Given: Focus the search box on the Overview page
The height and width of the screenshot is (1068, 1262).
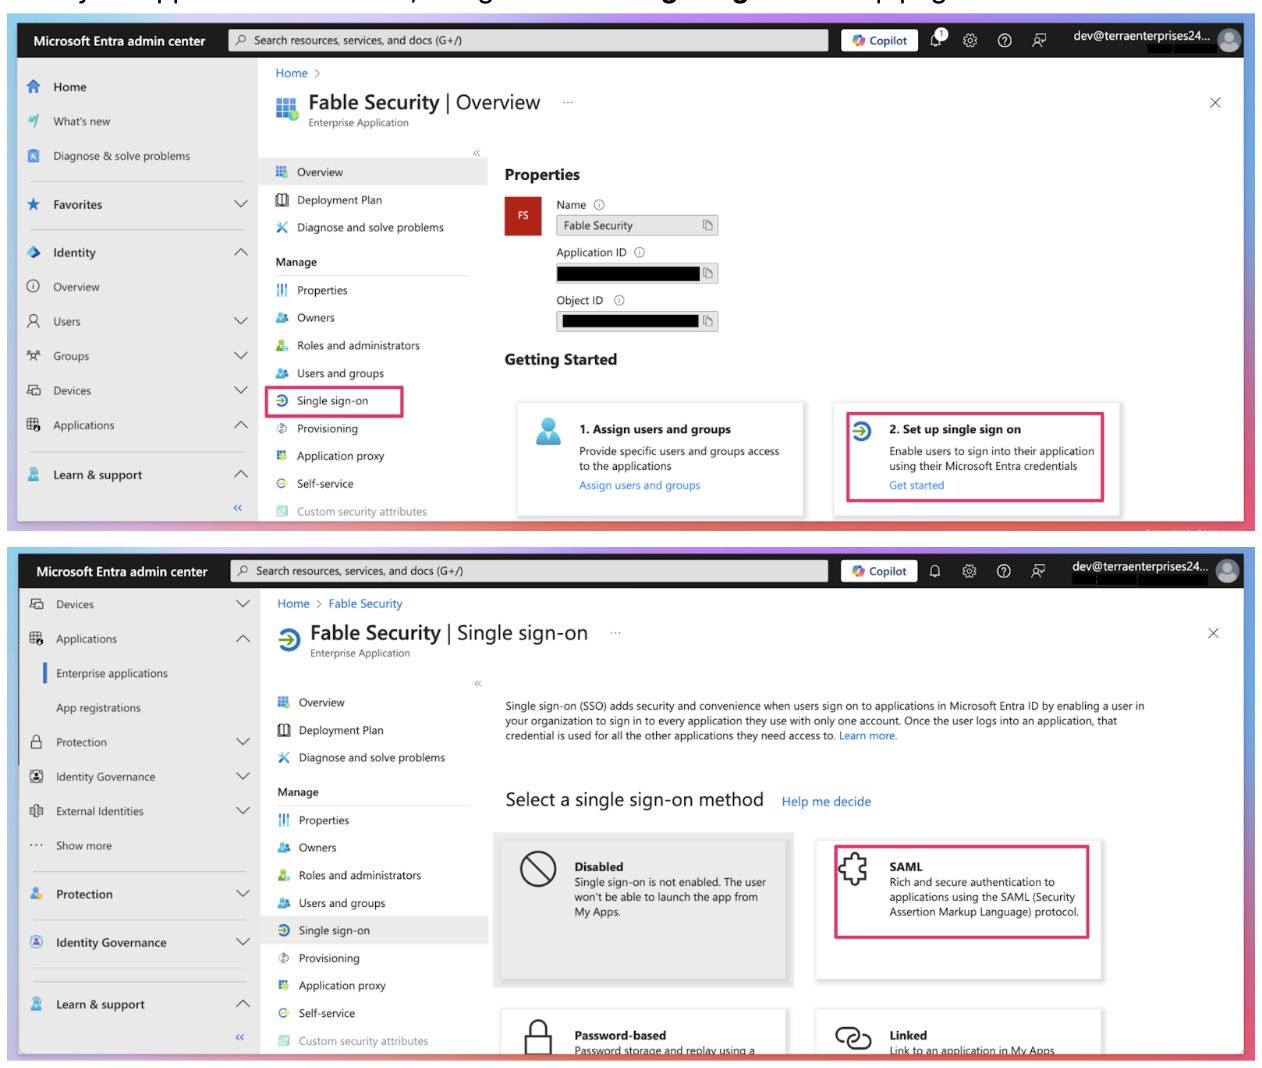Looking at the screenshot, I should pyautogui.click(x=528, y=40).
